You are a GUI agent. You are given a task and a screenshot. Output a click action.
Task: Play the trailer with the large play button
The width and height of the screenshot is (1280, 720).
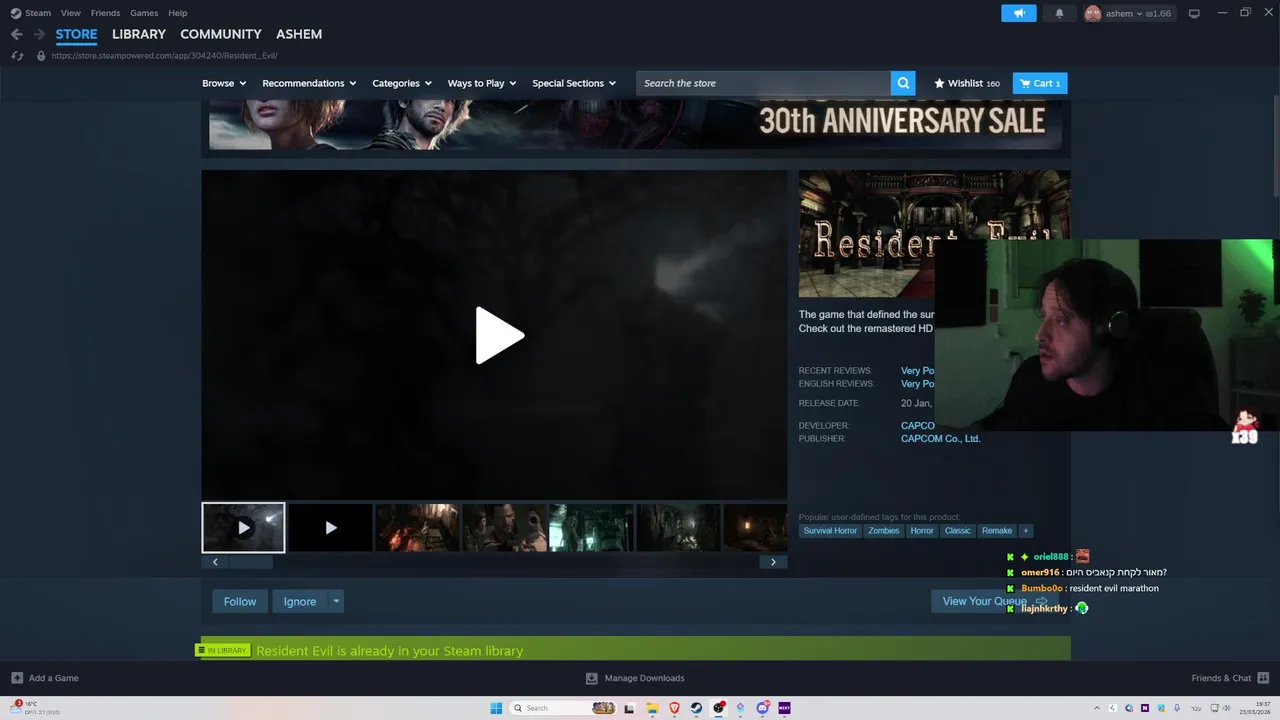[499, 335]
